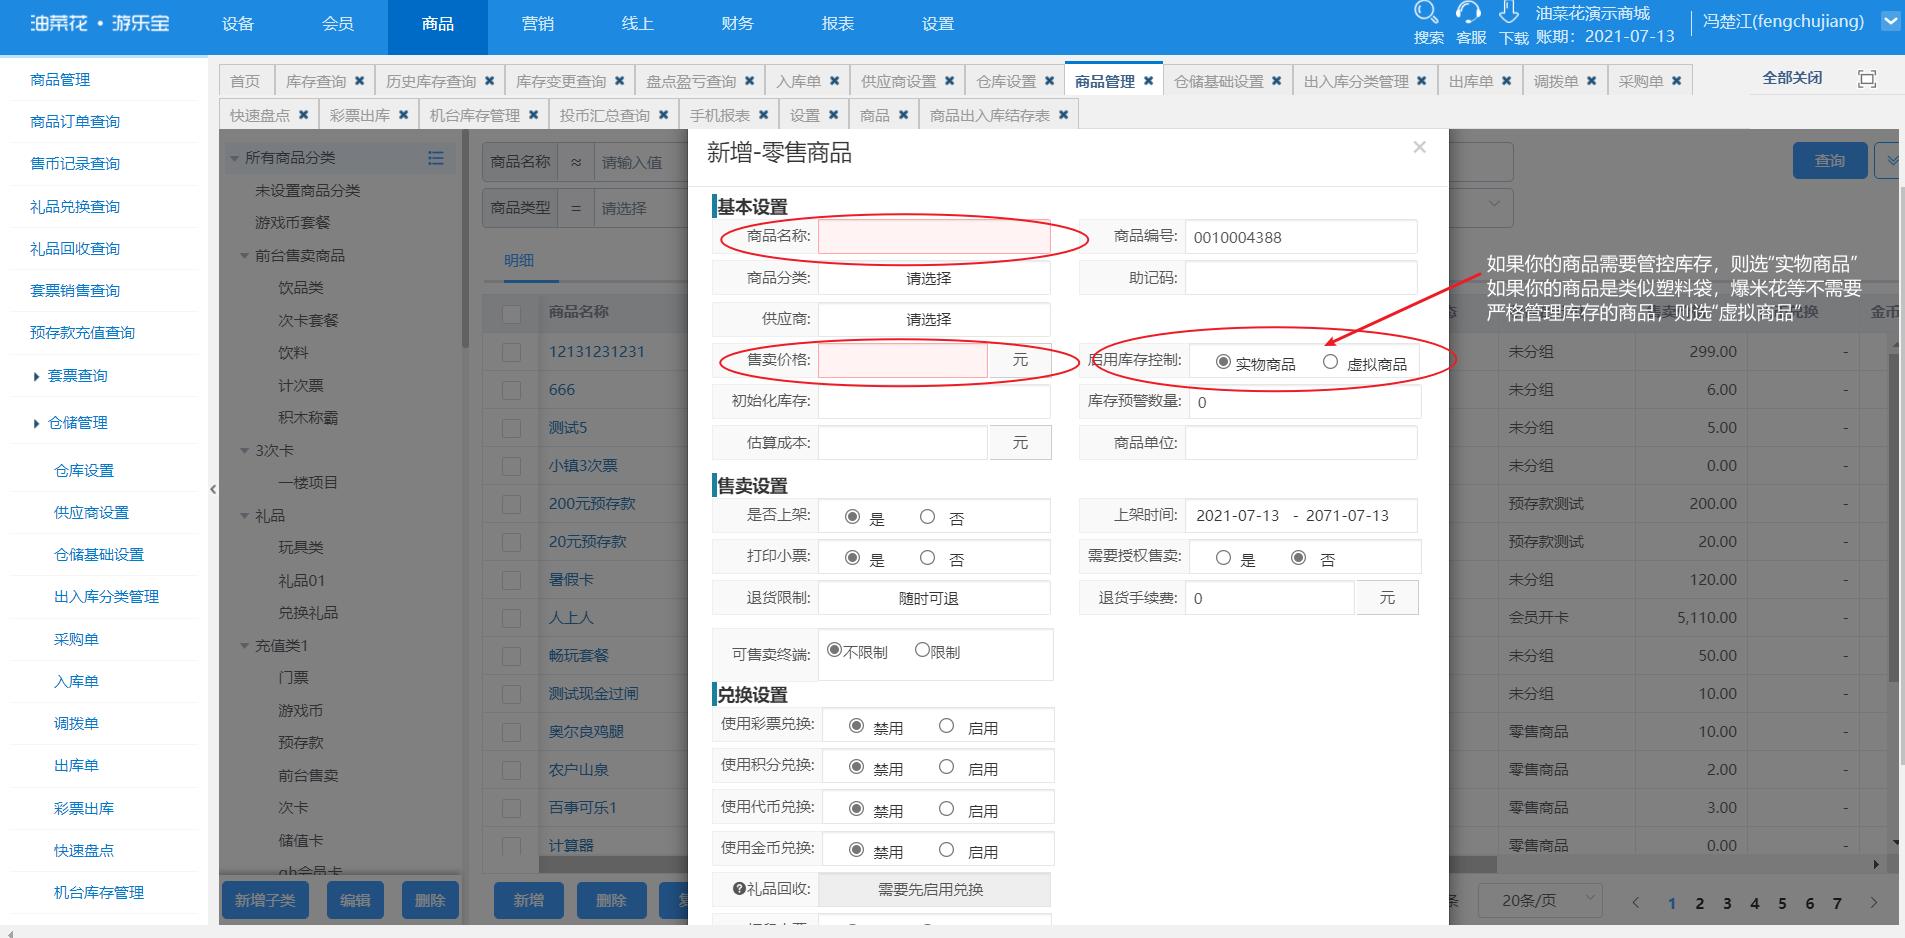The width and height of the screenshot is (1905, 938).
Task: Close the 调拨单 tab
Action: pos(1591,81)
